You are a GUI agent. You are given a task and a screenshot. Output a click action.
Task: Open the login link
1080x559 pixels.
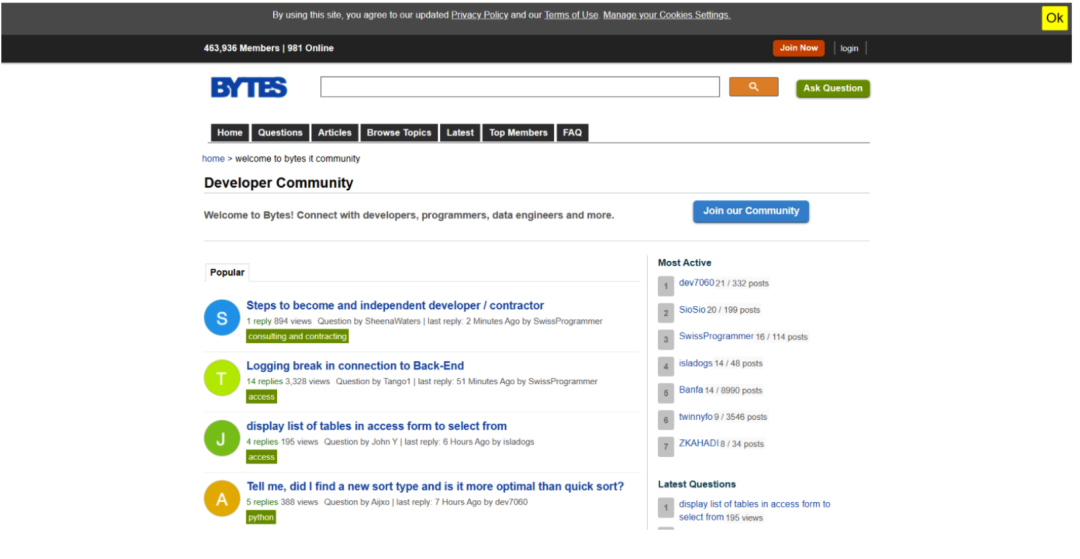849,48
